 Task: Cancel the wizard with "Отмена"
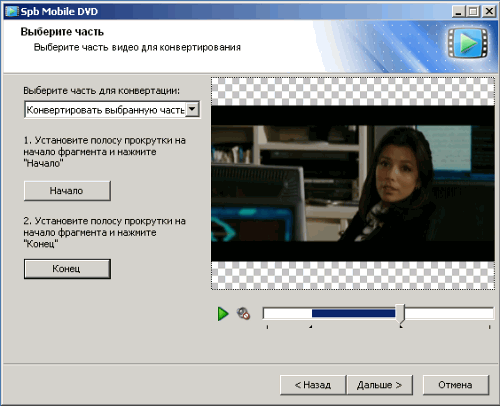click(x=456, y=385)
